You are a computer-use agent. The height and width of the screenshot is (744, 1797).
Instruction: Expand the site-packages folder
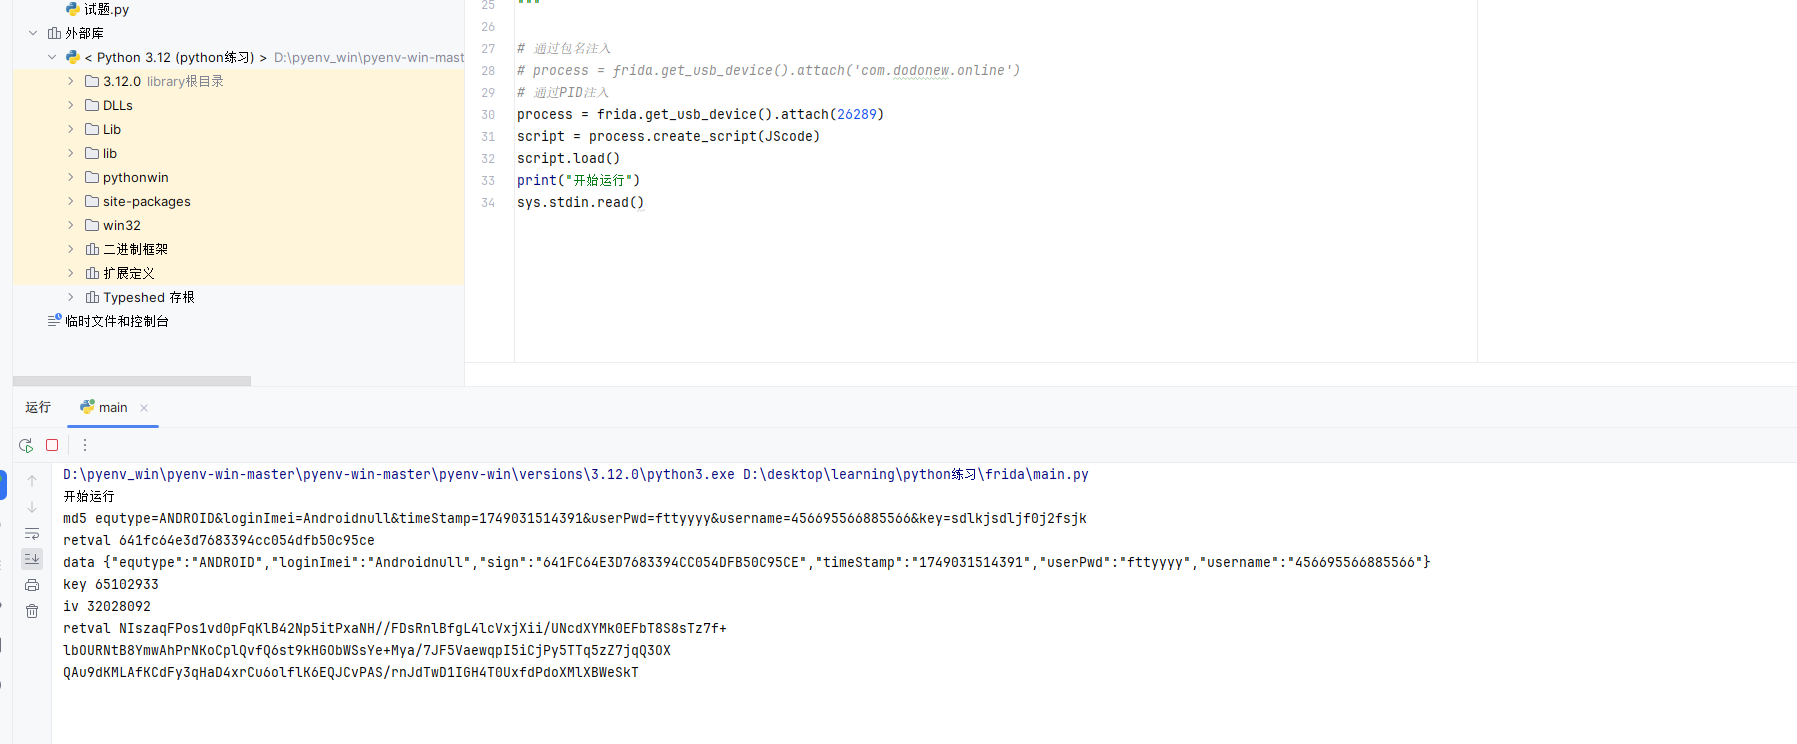coord(71,201)
